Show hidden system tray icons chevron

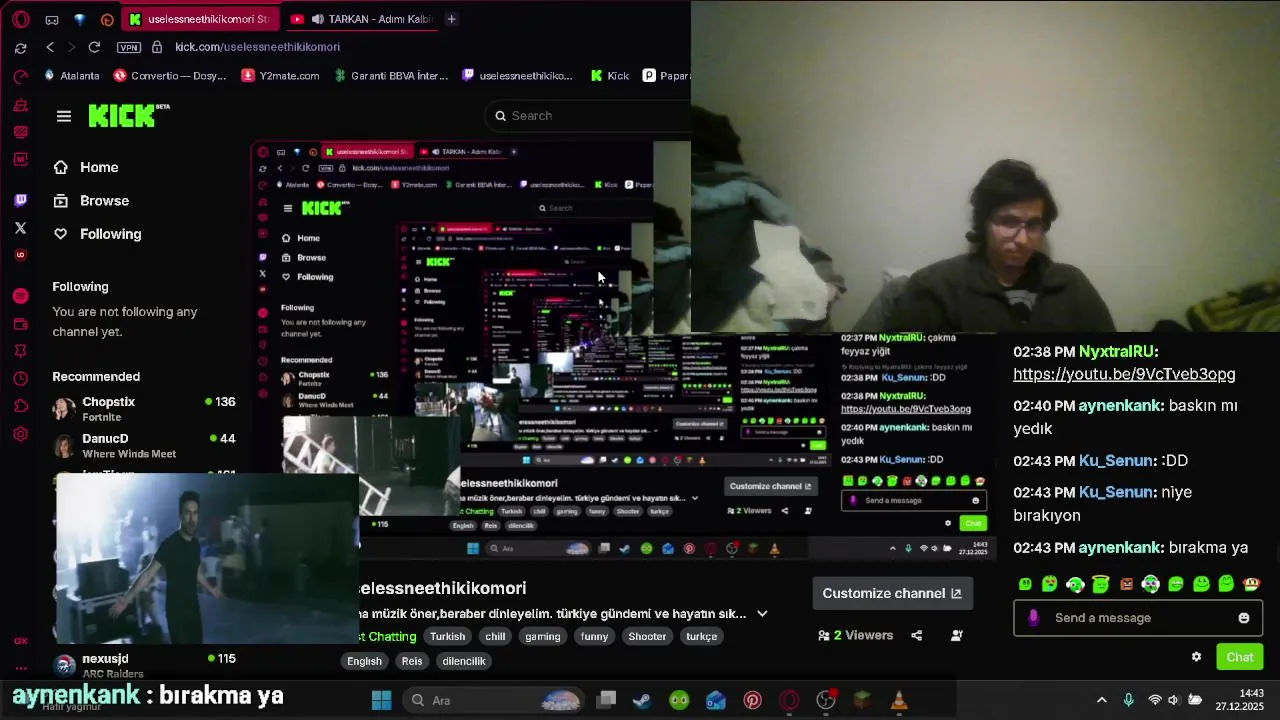(1102, 700)
